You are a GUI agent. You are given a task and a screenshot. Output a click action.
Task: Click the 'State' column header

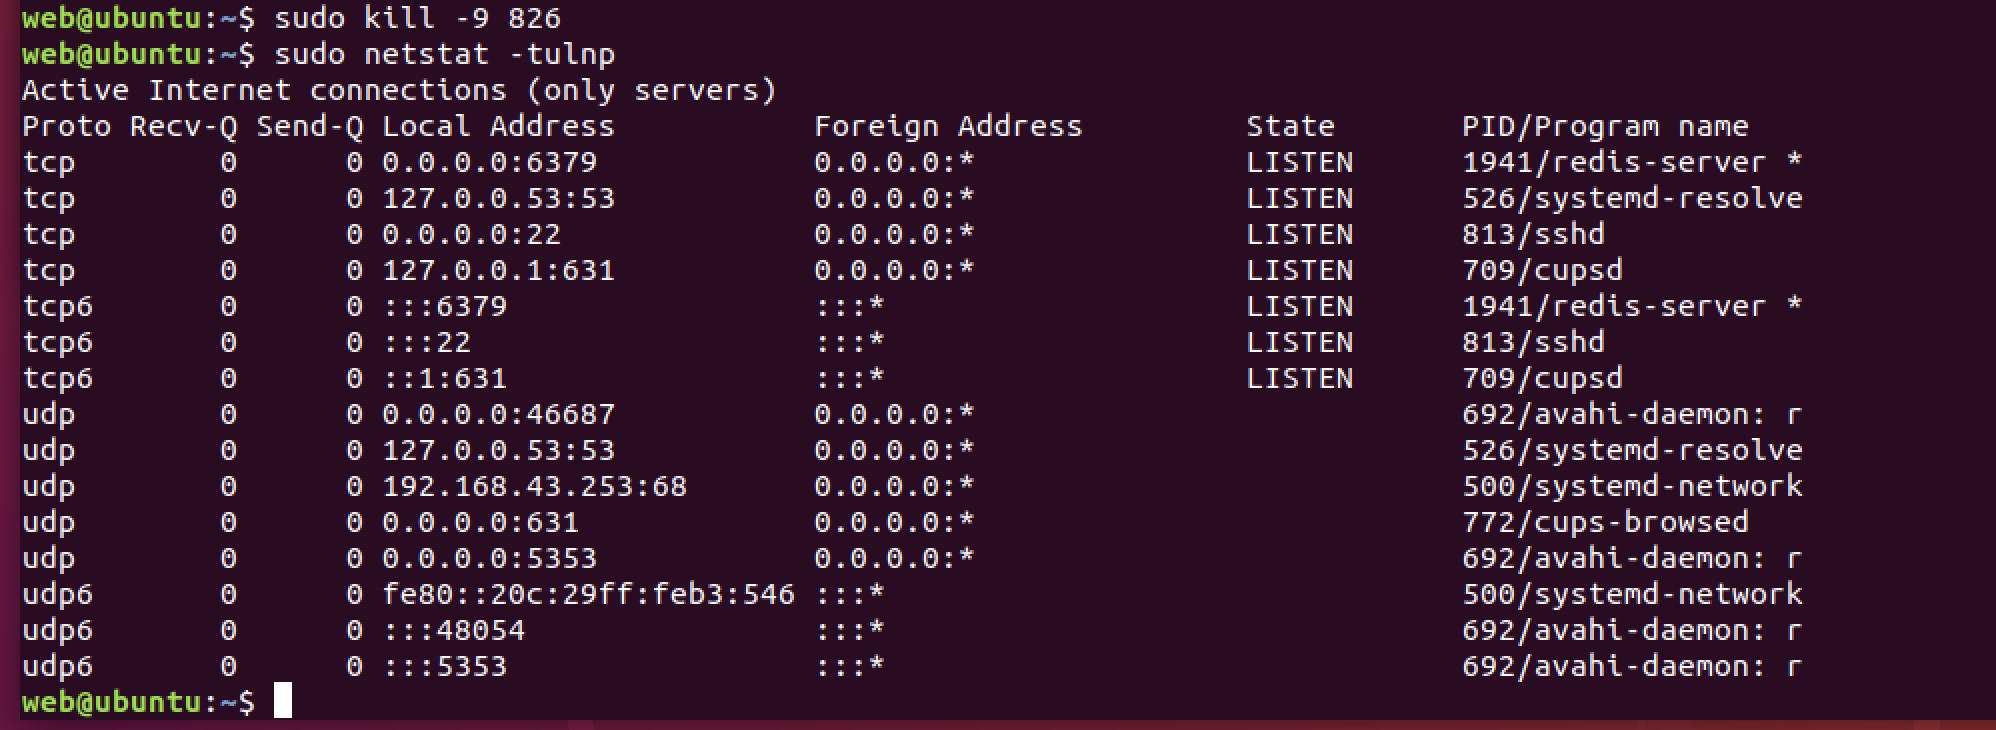coord(1289,126)
